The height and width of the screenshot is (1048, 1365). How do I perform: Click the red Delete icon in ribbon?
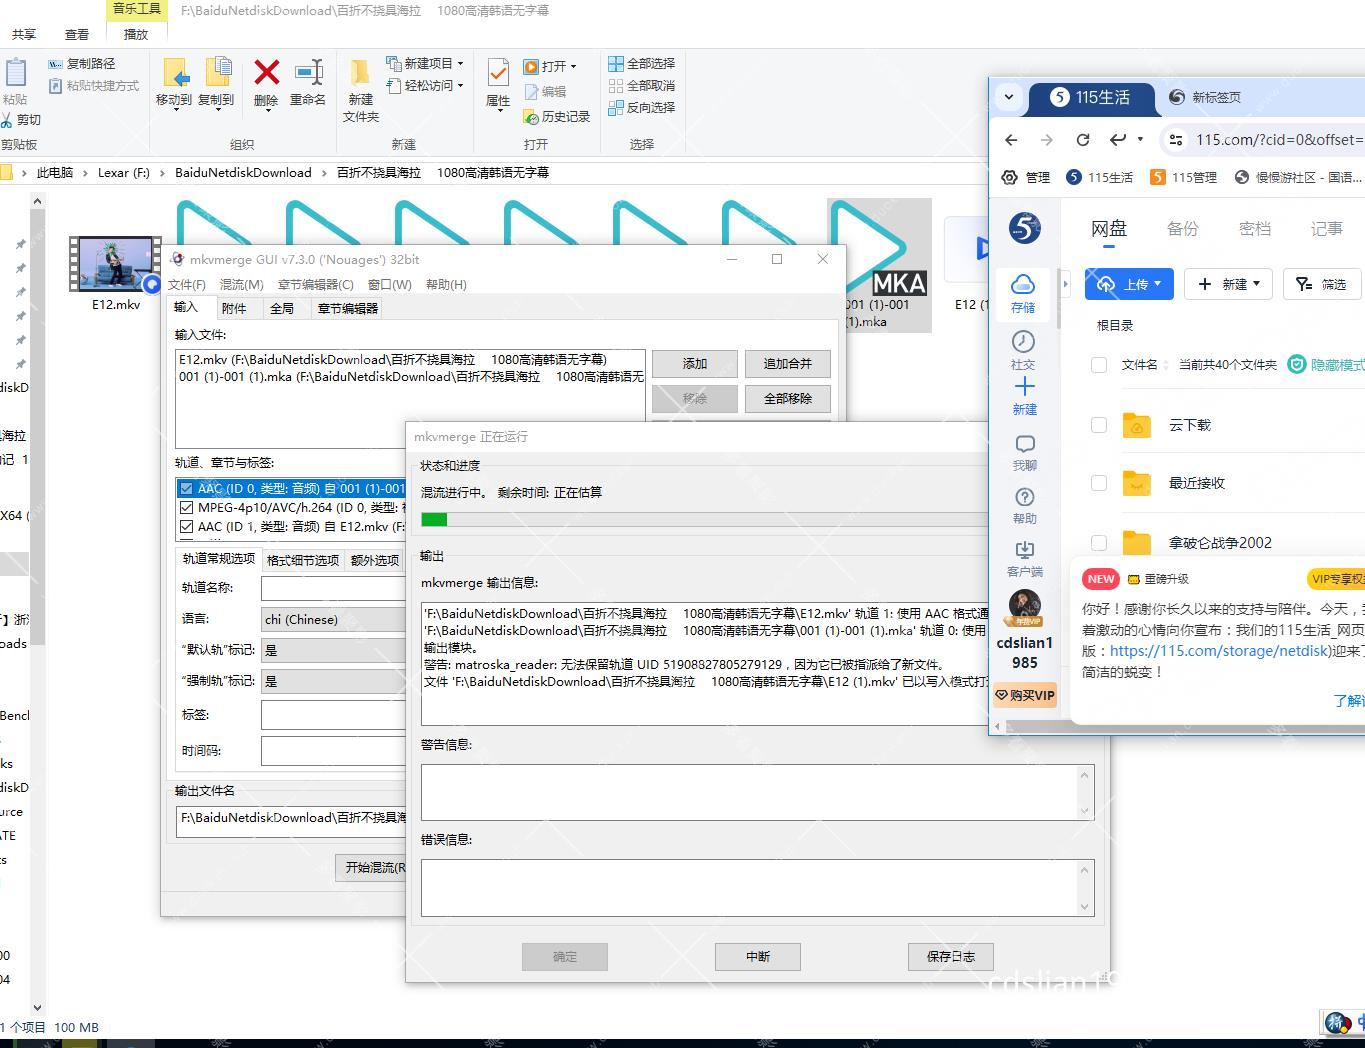coord(266,74)
